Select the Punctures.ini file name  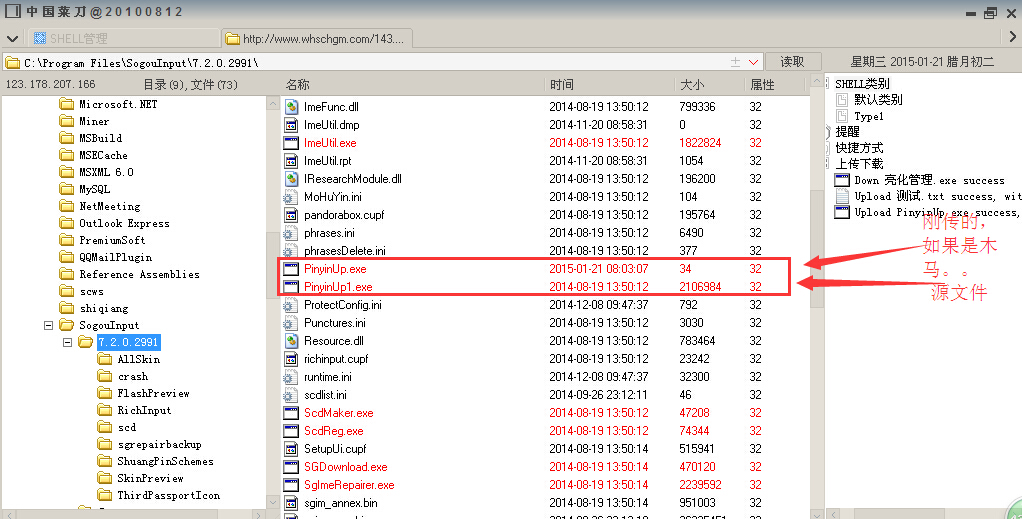334,323
